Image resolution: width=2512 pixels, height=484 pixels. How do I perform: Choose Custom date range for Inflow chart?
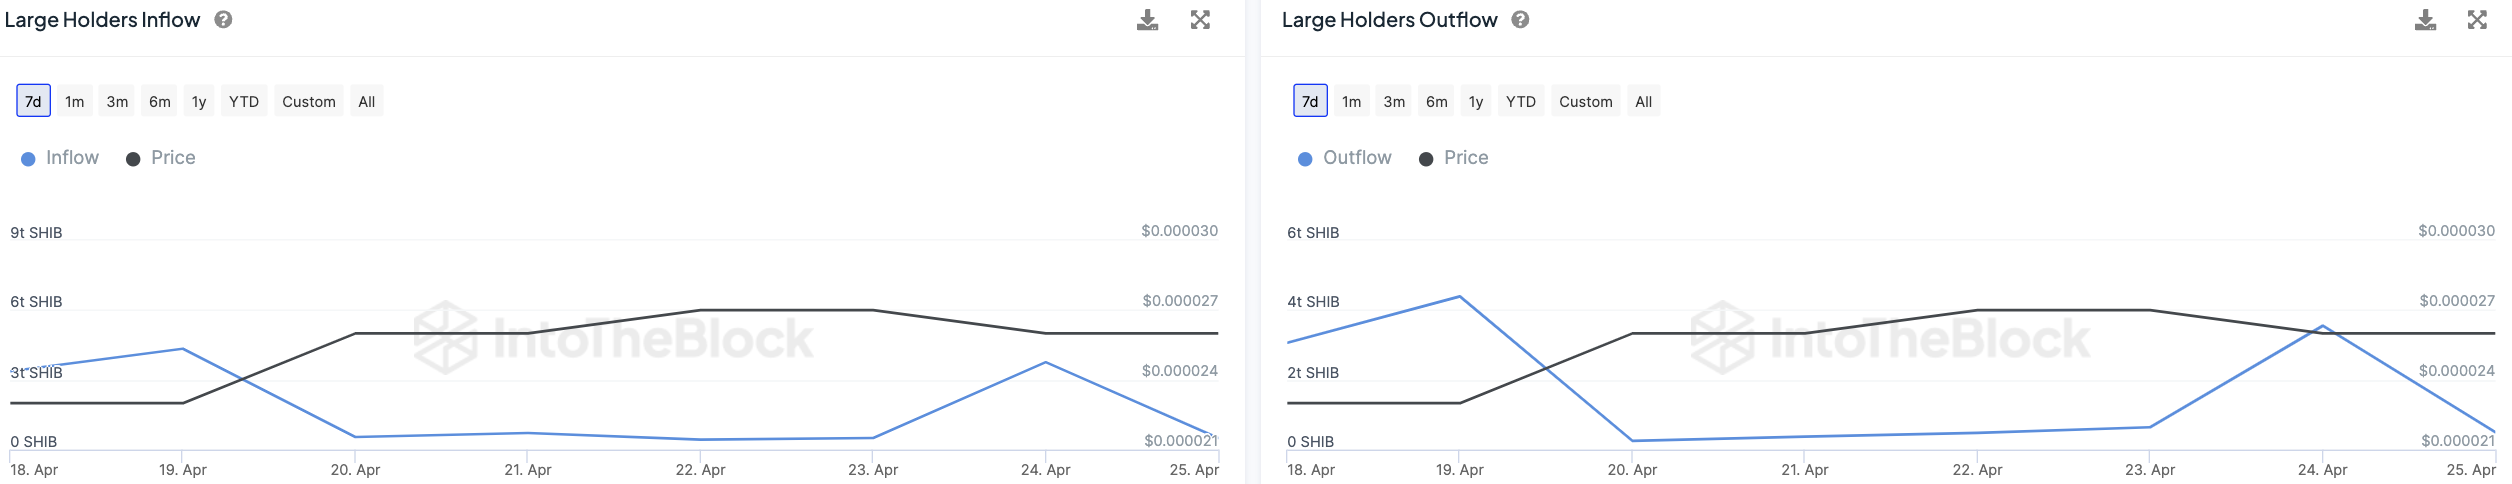tap(309, 101)
